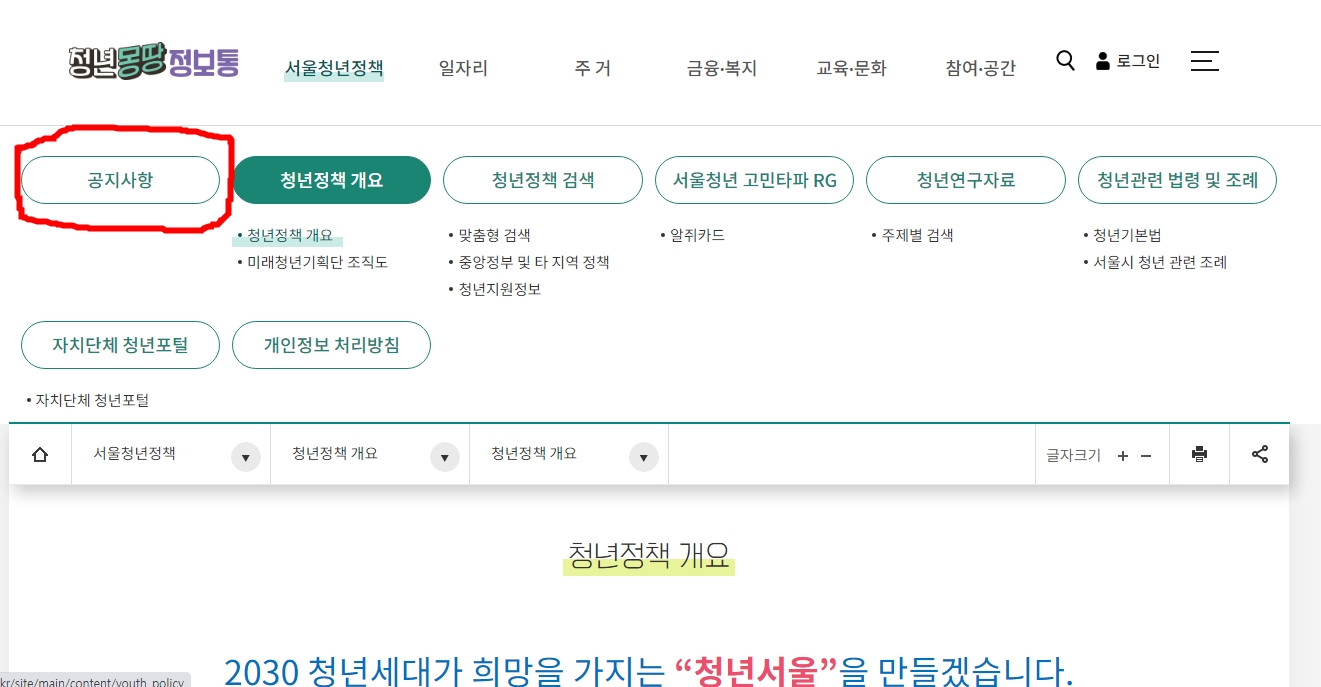Click the print icon on the breadcrumb bar
Image resolution: width=1321 pixels, height=687 pixels.
click(x=1199, y=453)
